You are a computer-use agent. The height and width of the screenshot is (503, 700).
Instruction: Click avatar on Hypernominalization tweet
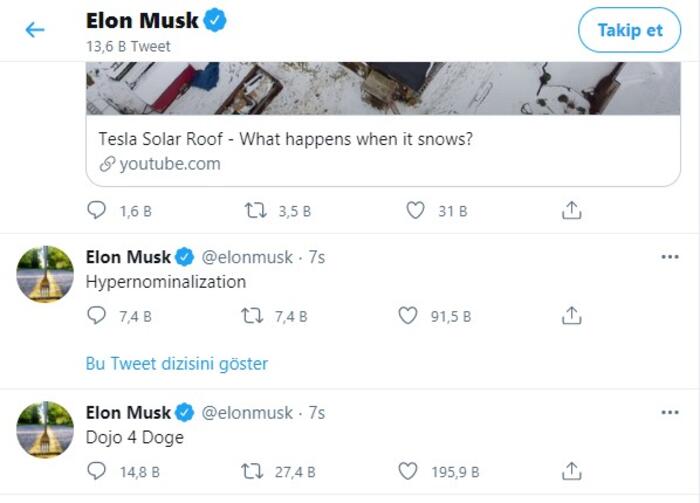pos(45,274)
